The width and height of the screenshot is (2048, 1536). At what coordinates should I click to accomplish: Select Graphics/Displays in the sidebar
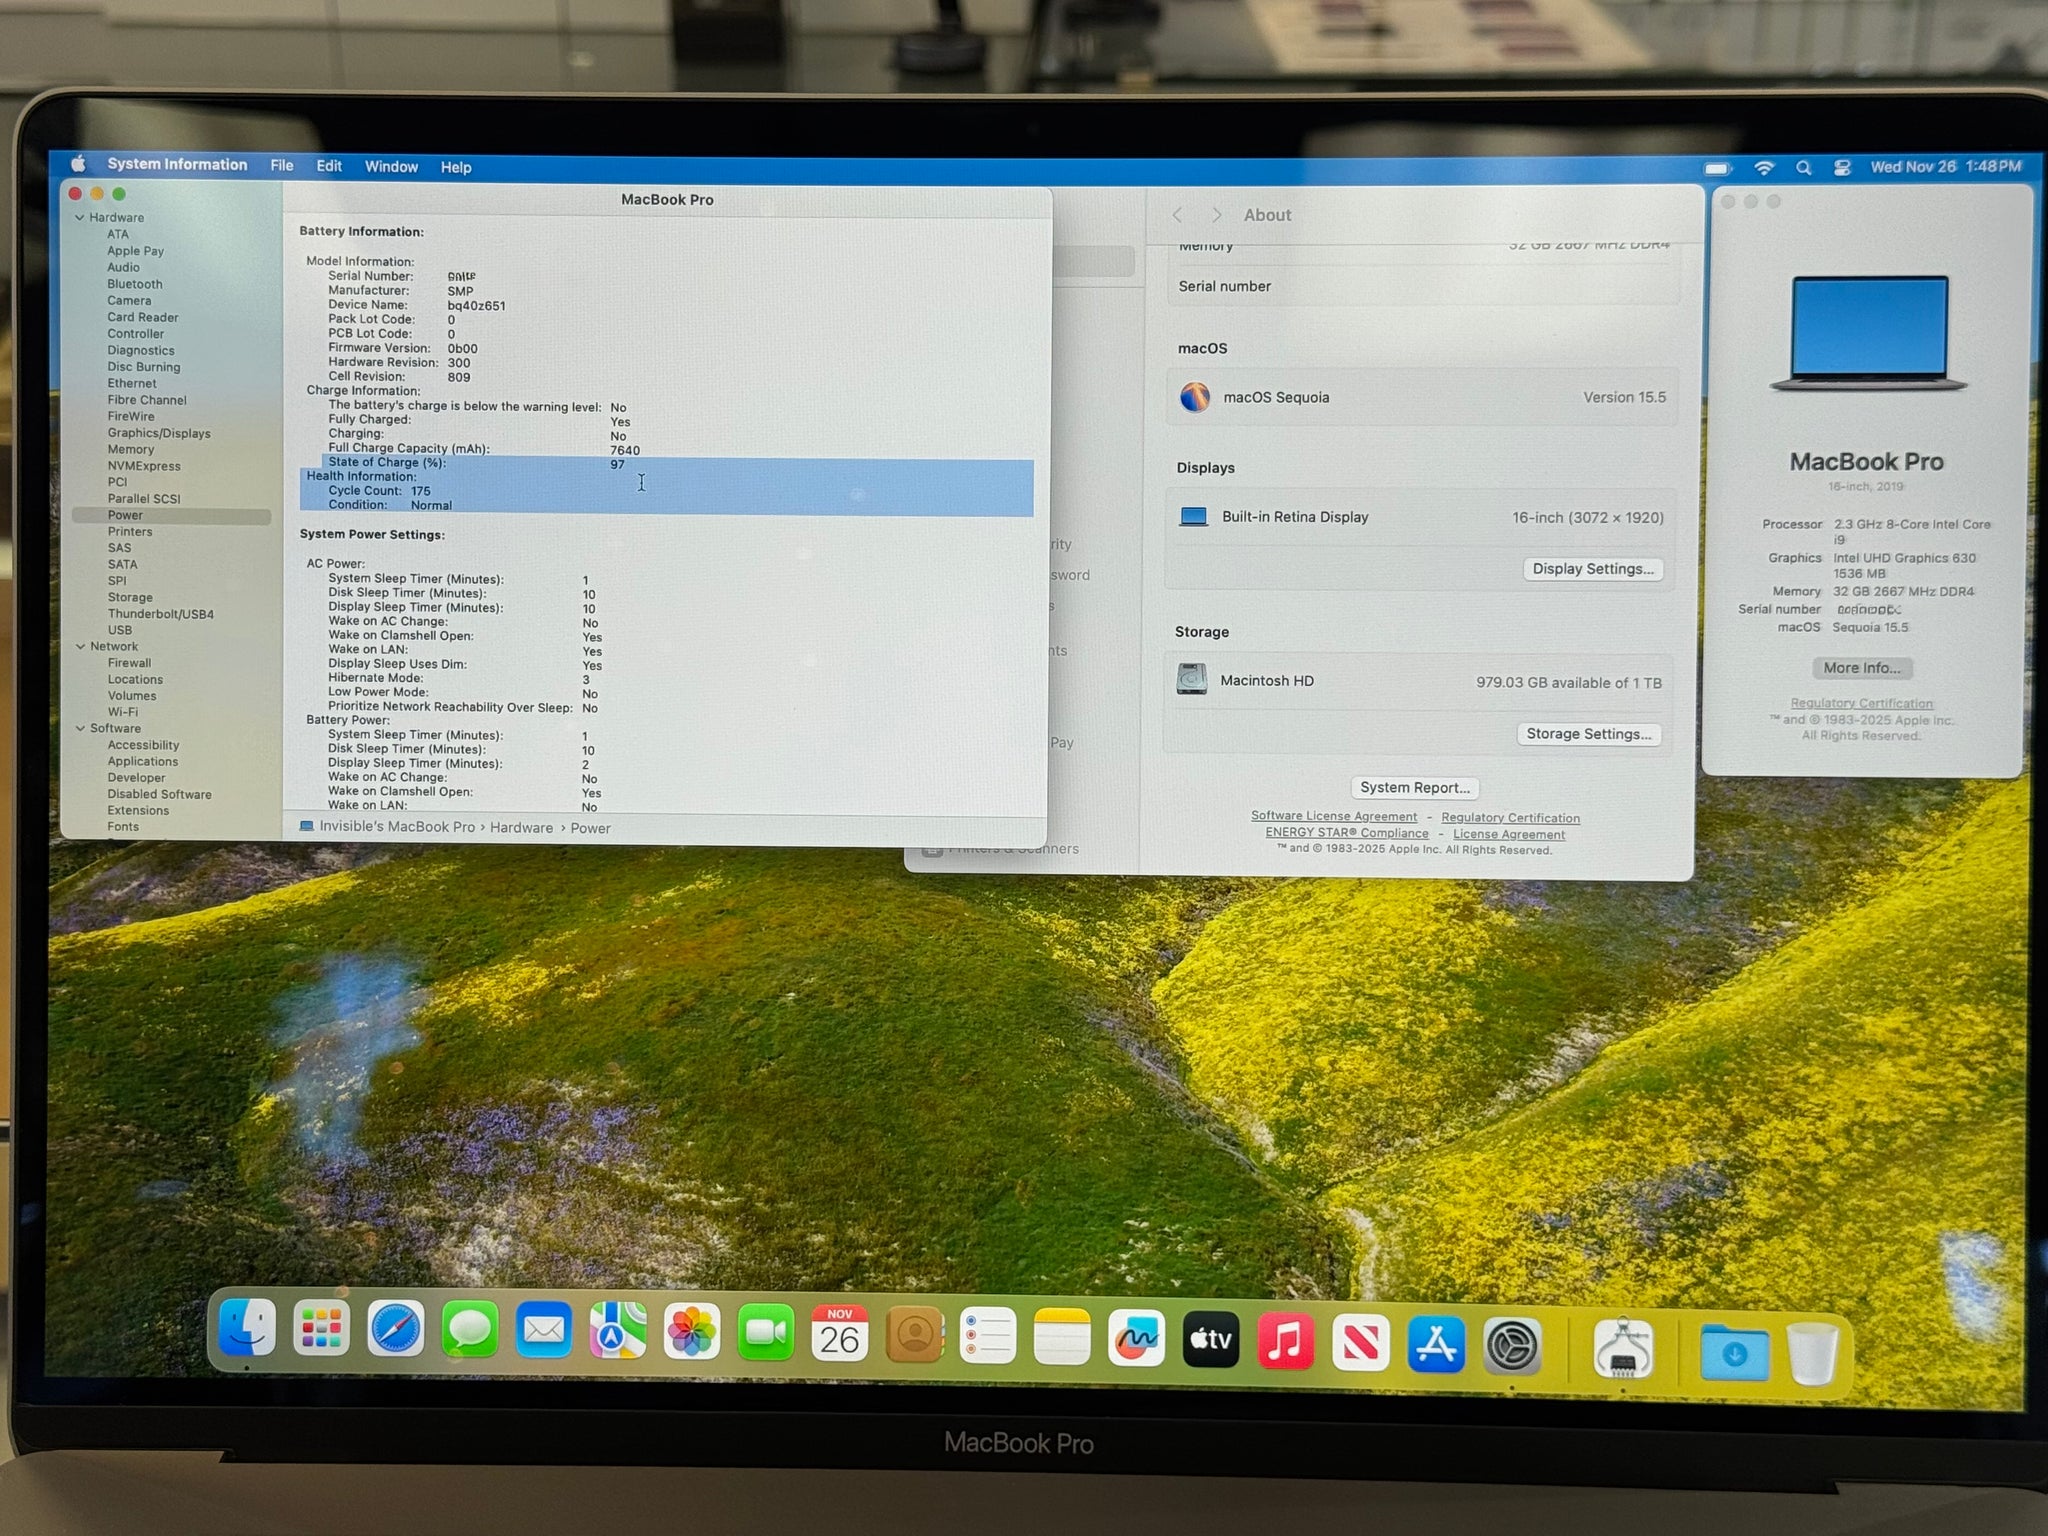pyautogui.click(x=159, y=434)
